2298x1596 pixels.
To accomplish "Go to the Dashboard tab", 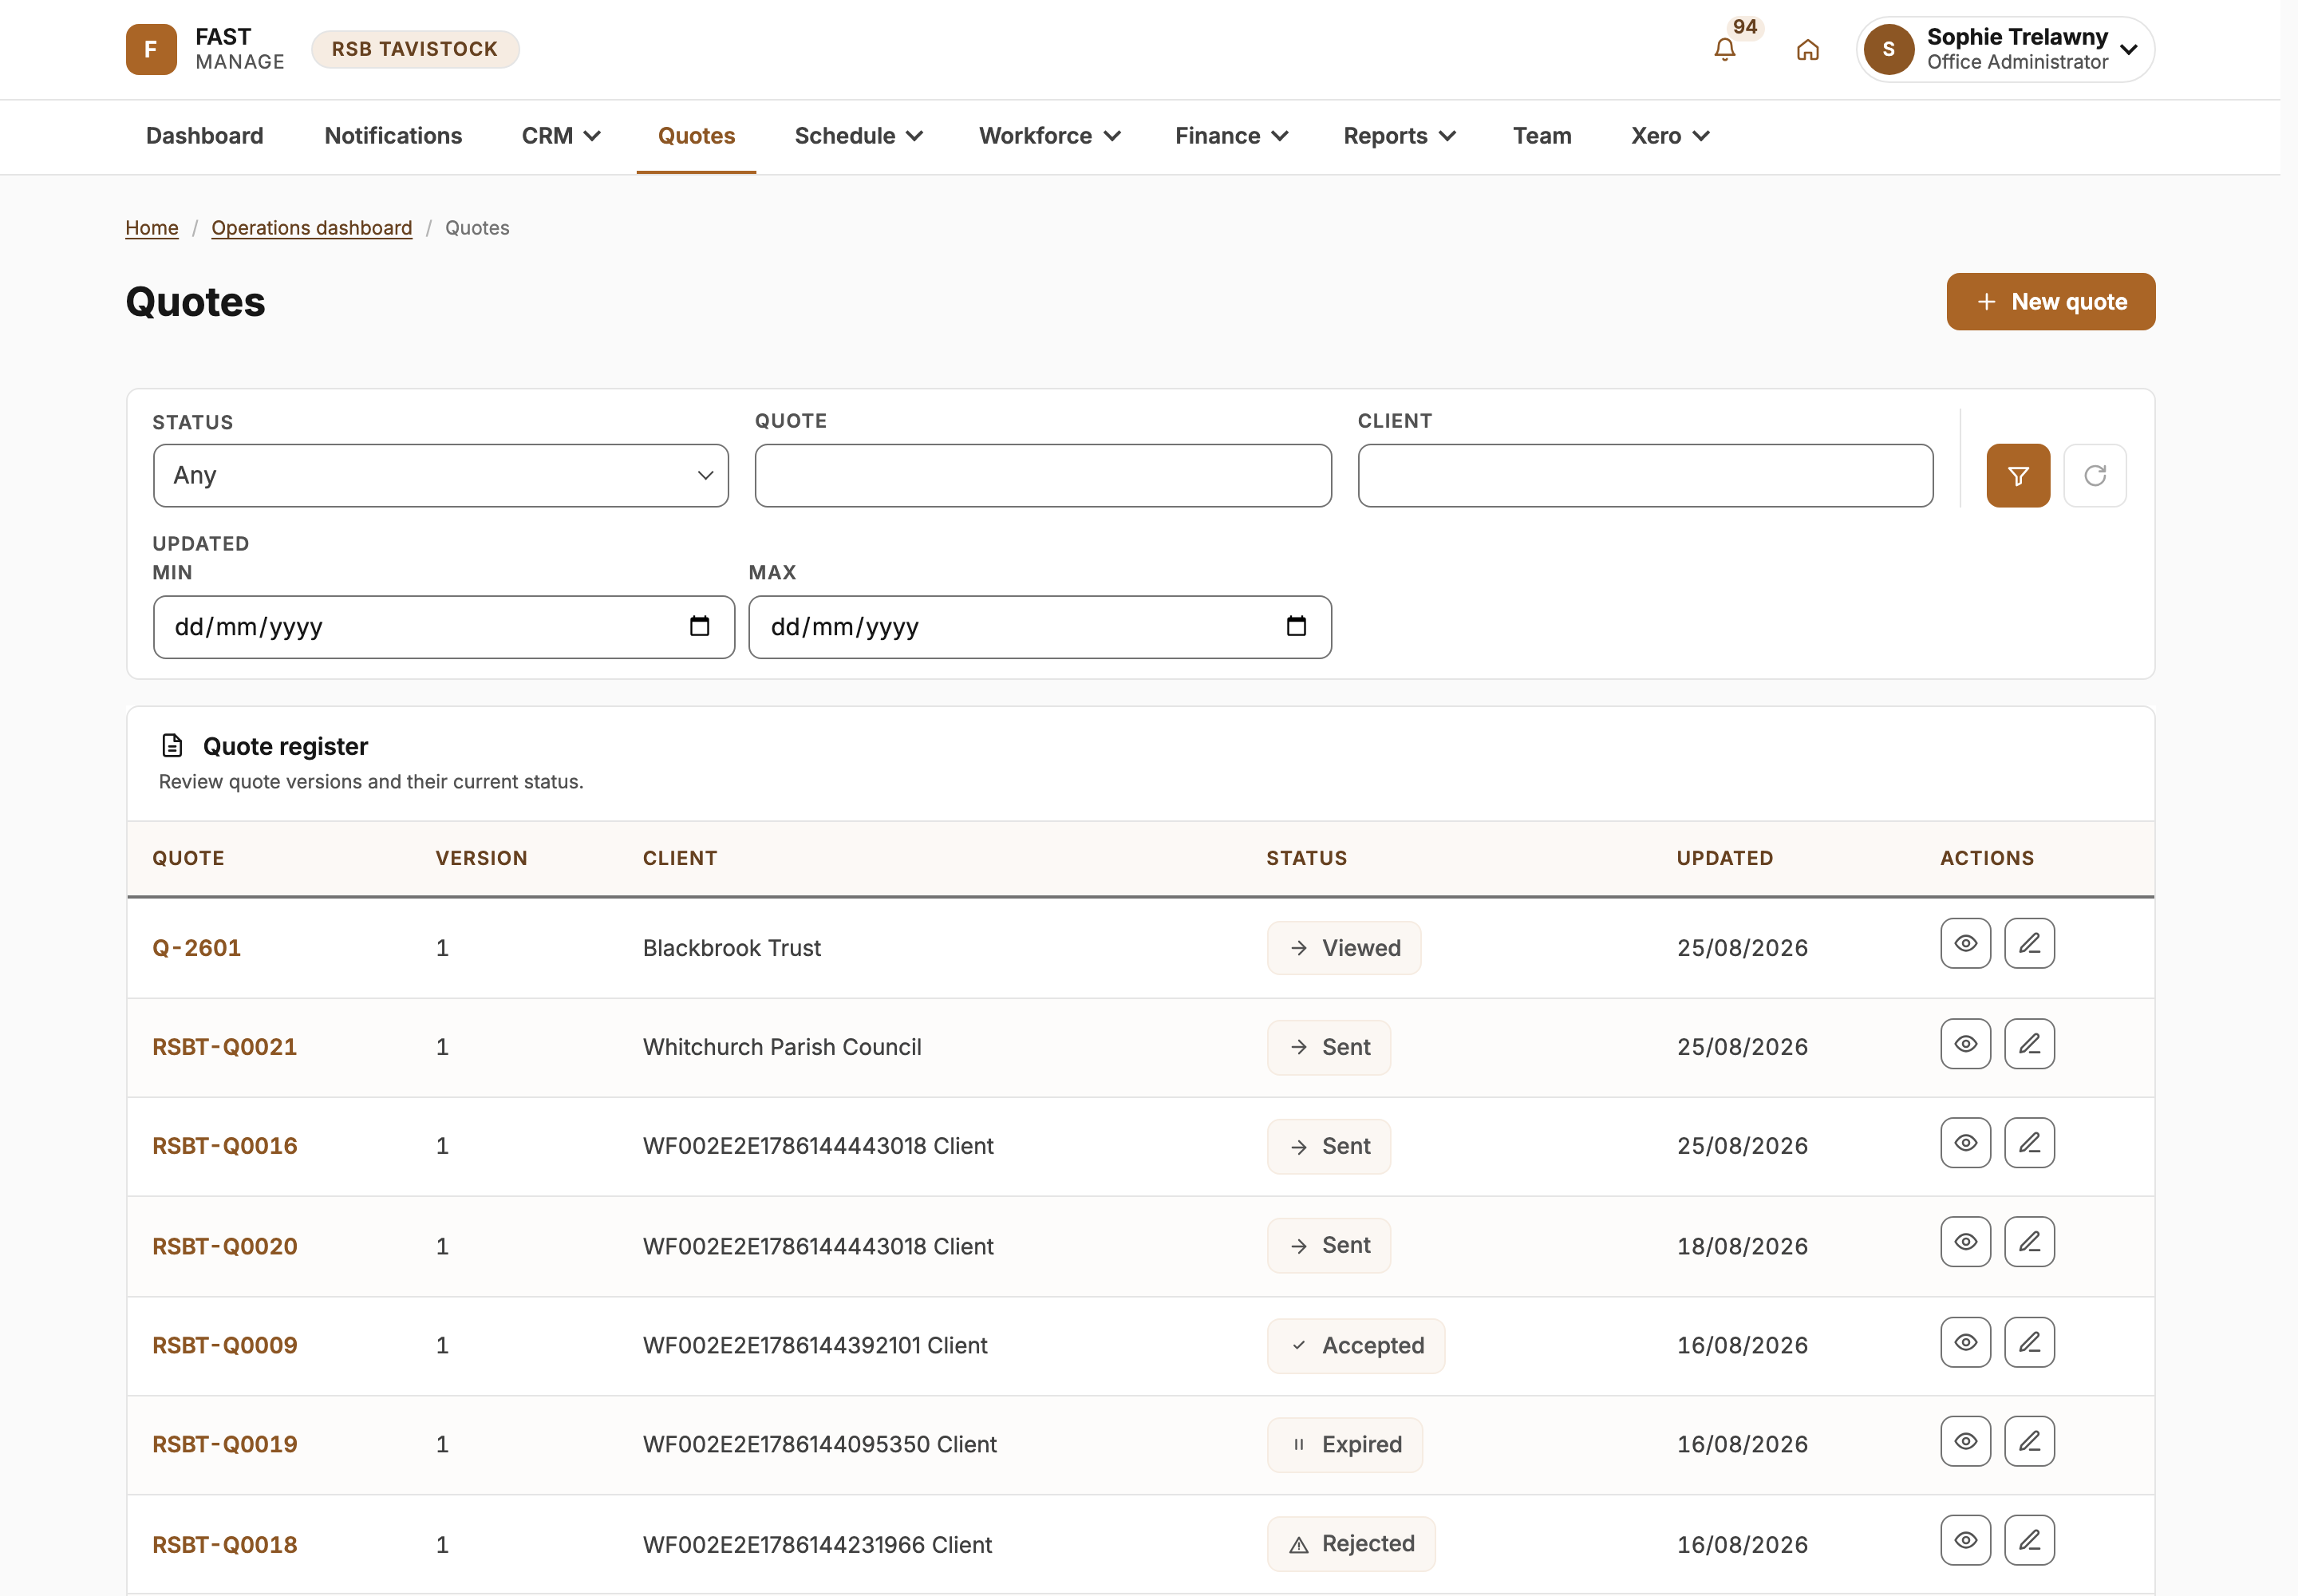I will point(205,136).
